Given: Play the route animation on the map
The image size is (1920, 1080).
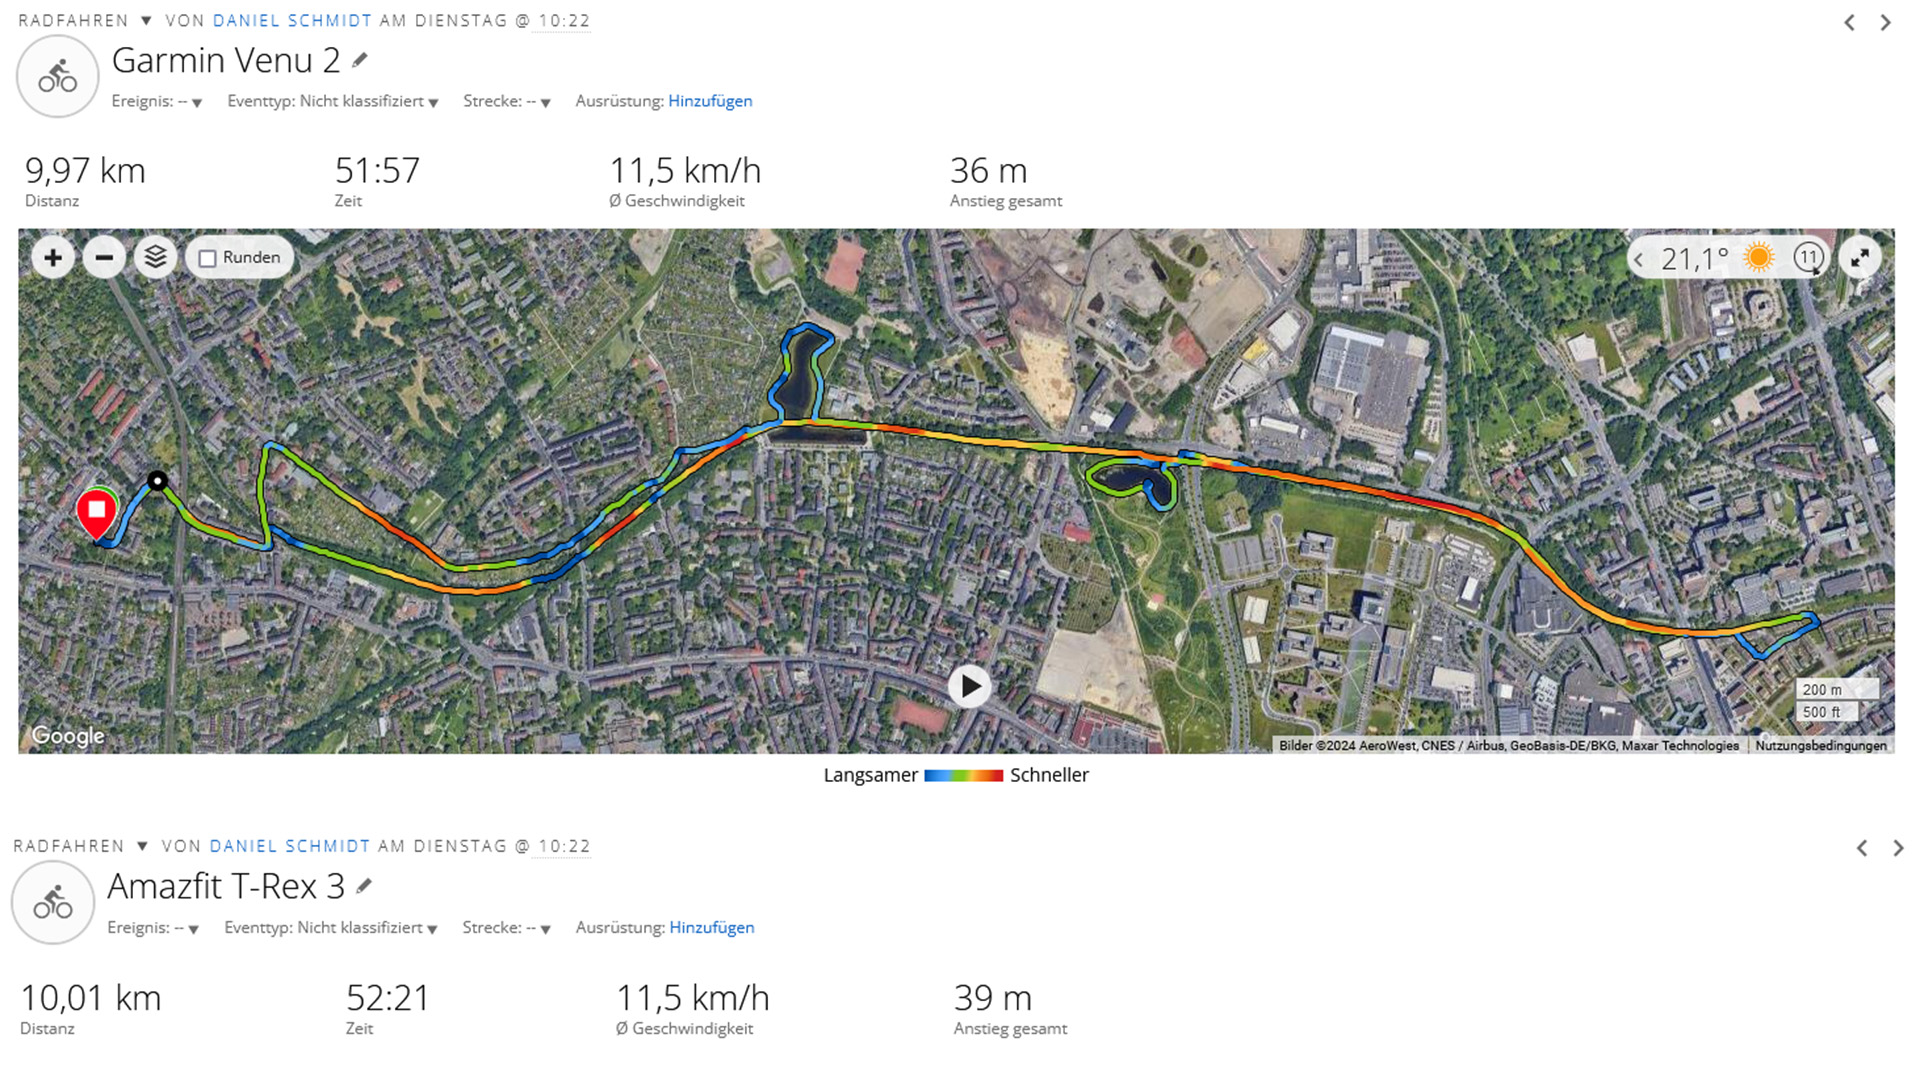Looking at the screenshot, I should coord(969,687).
